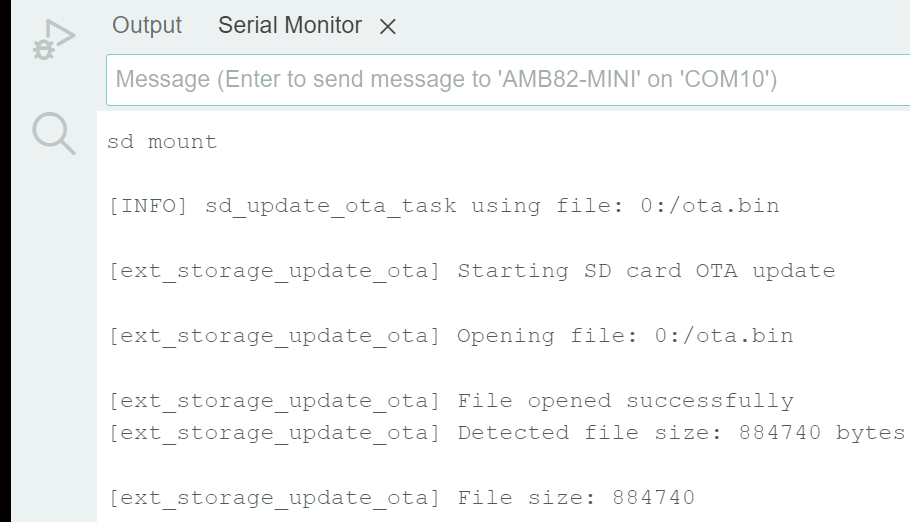Click [ext_storage_update_ota] tag on File opened line

click(275, 401)
